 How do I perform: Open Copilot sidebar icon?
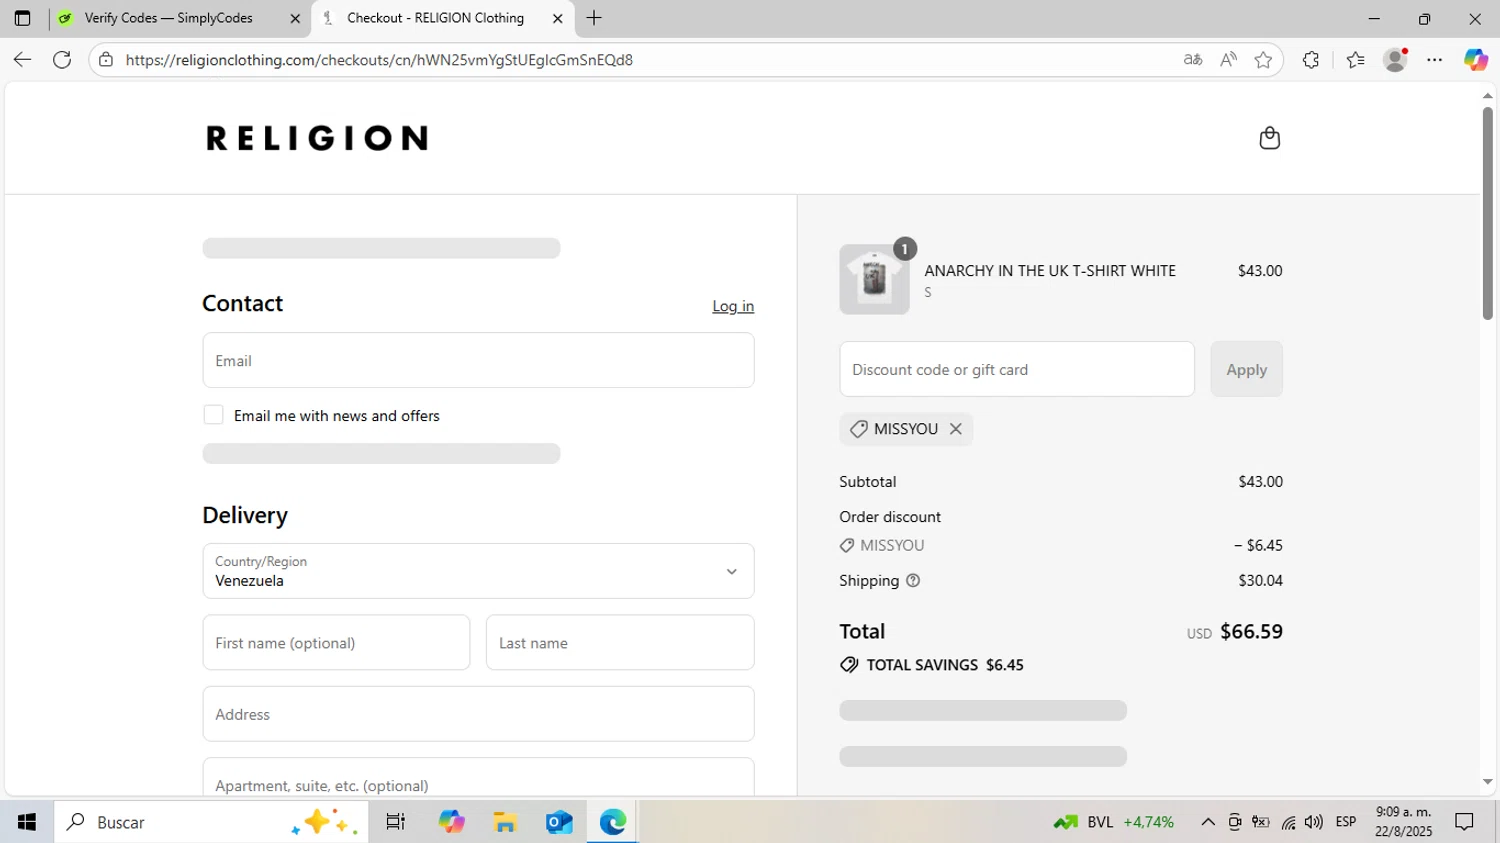[x=1475, y=60]
